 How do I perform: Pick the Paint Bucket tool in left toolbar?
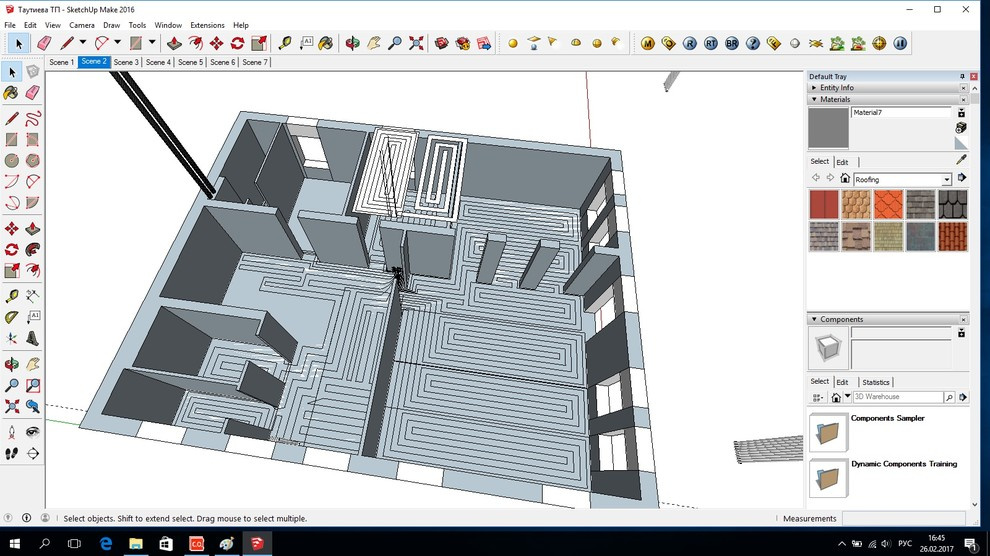tap(11, 93)
